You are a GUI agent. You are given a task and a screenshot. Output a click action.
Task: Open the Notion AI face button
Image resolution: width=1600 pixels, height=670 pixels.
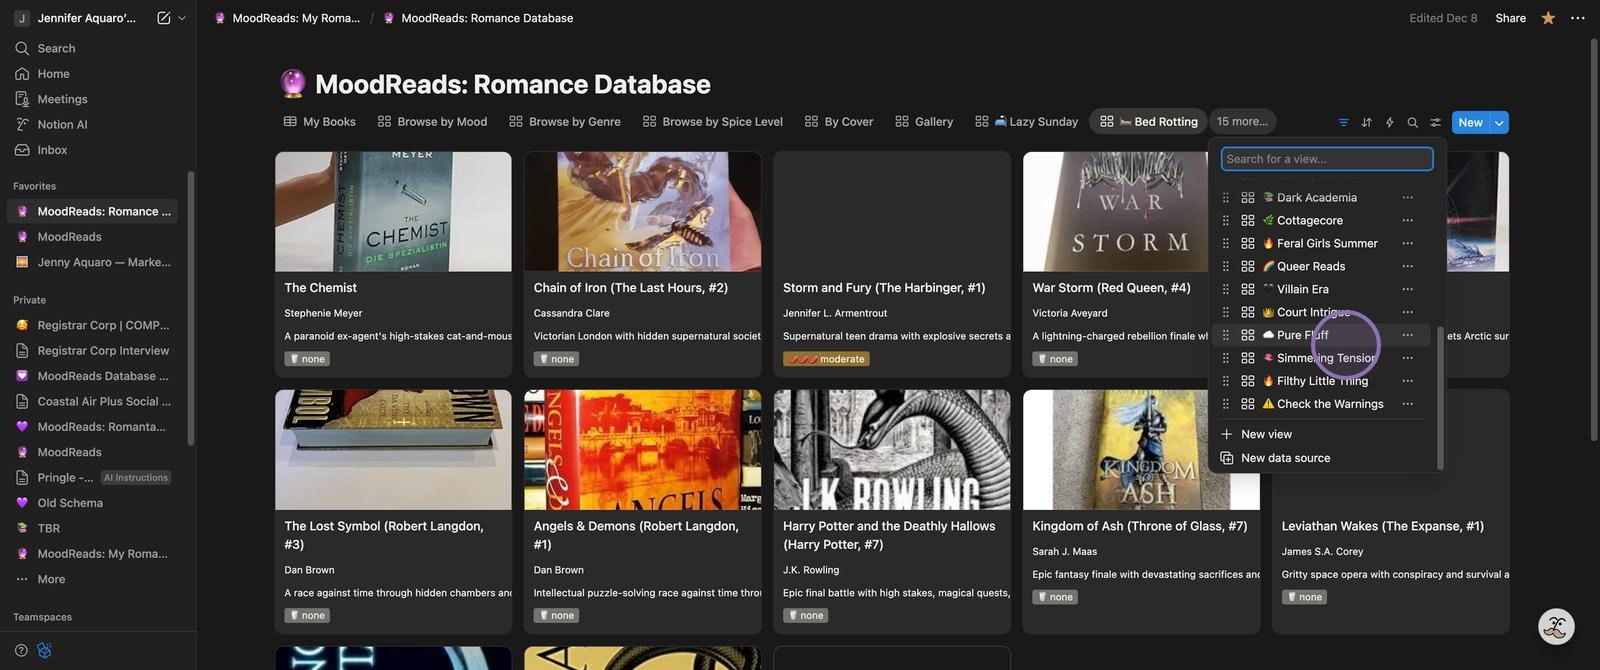pyautogui.click(x=1555, y=627)
